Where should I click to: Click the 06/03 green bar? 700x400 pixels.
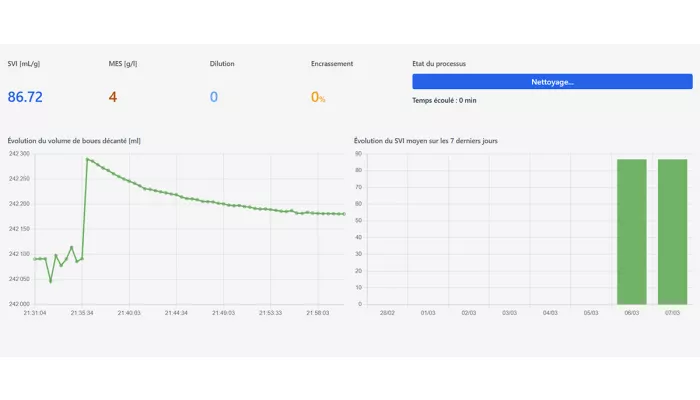coord(632,232)
